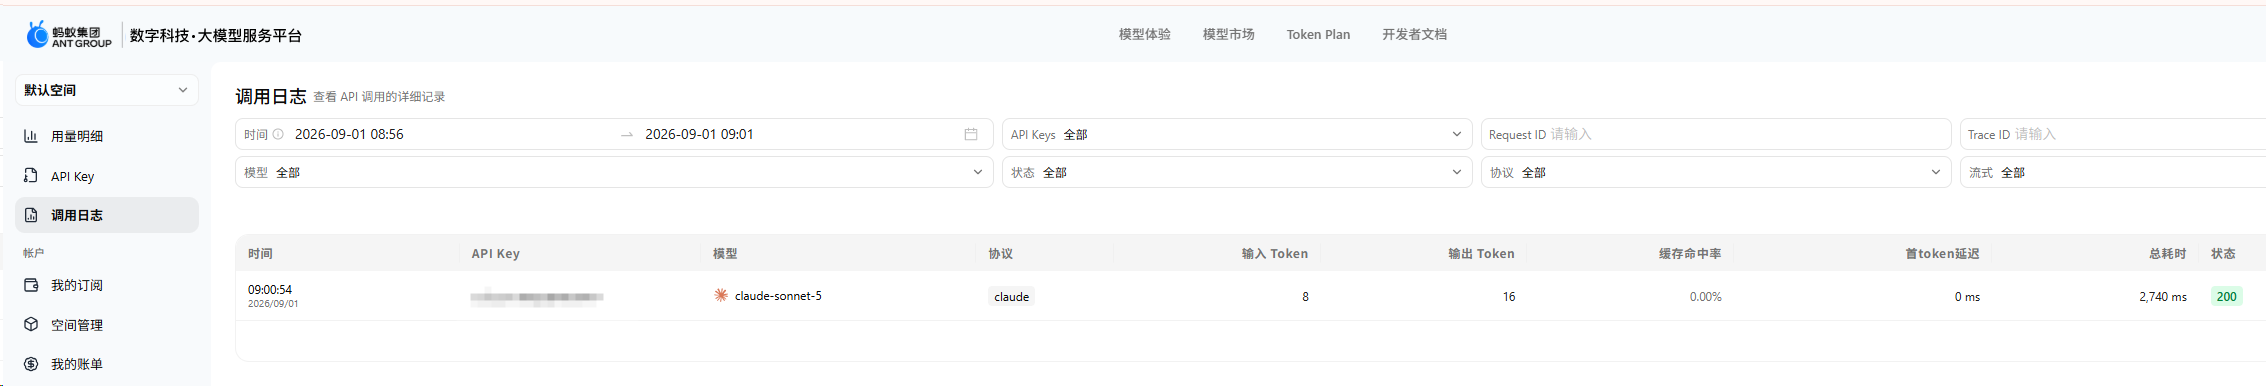Click the Ant Group logo

click(69, 35)
